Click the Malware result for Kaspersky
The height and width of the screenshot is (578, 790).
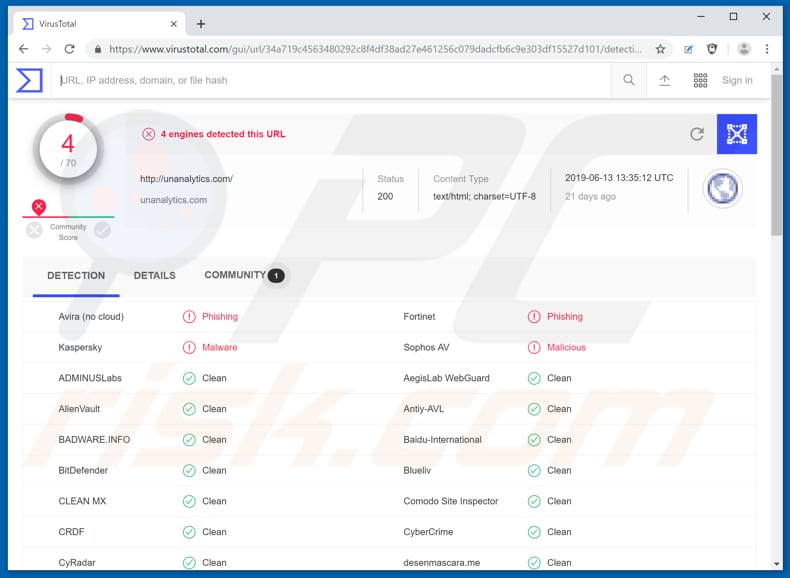point(220,347)
